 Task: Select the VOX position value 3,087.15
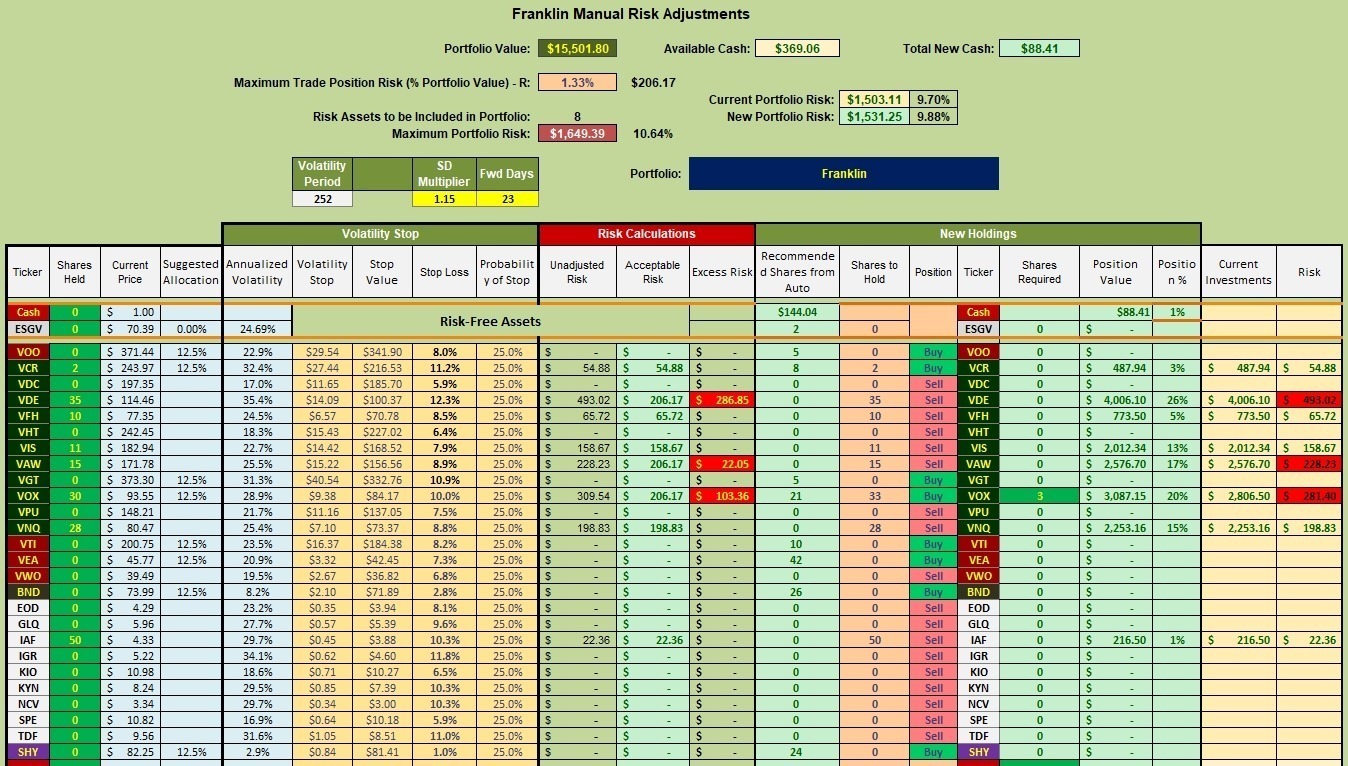(x=1115, y=496)
